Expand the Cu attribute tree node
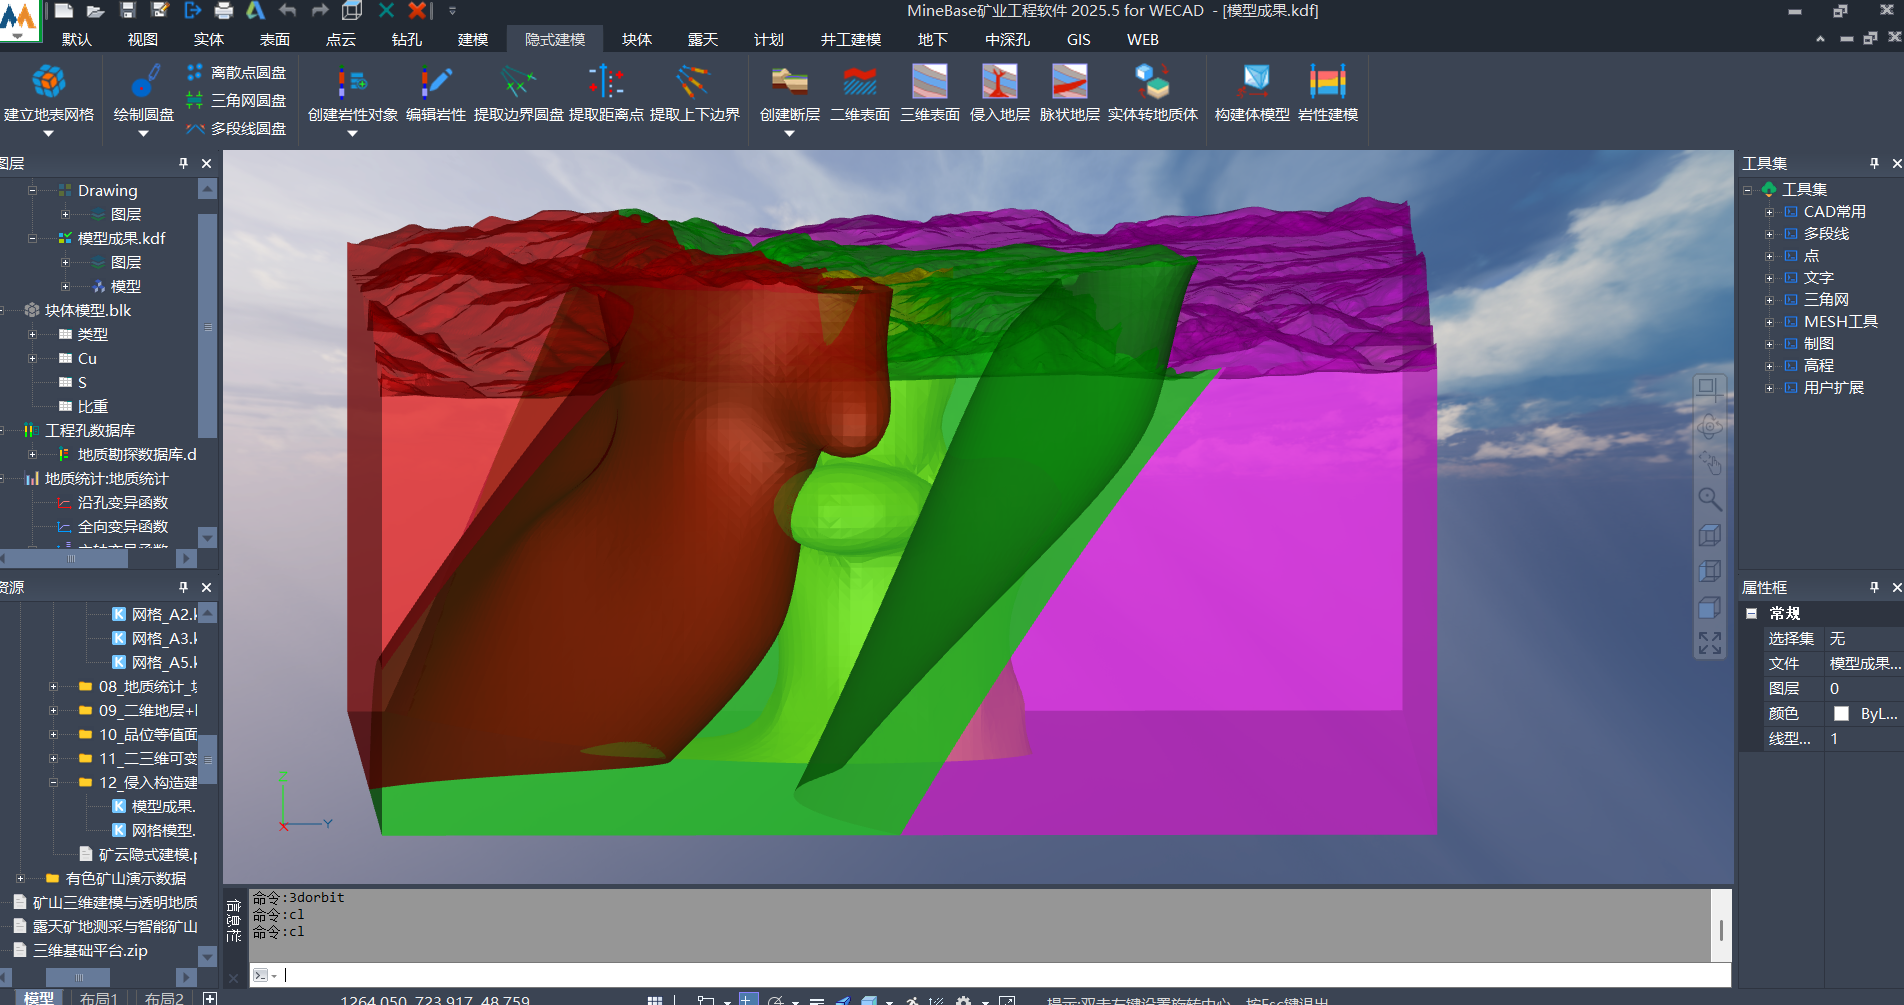The width and height of the screenshot is (1904, 1005). 33,358
